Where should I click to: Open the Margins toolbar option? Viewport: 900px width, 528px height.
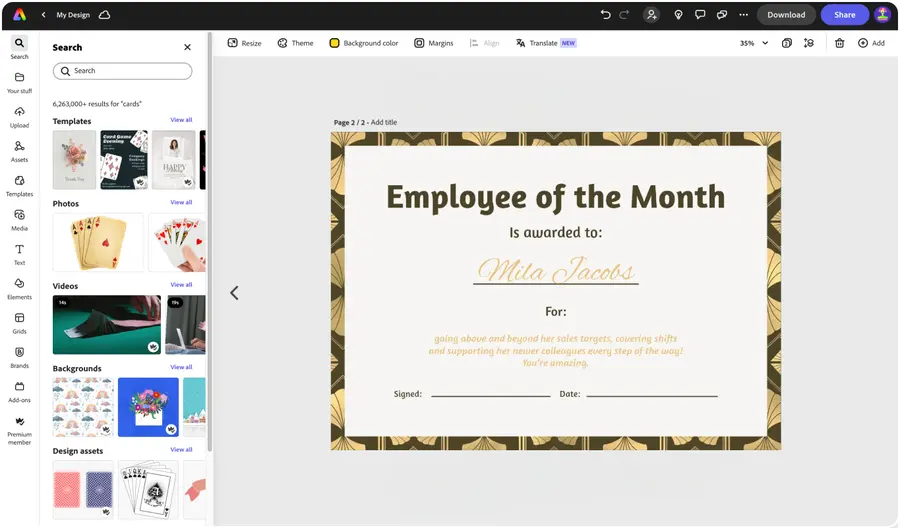(434, 43)
